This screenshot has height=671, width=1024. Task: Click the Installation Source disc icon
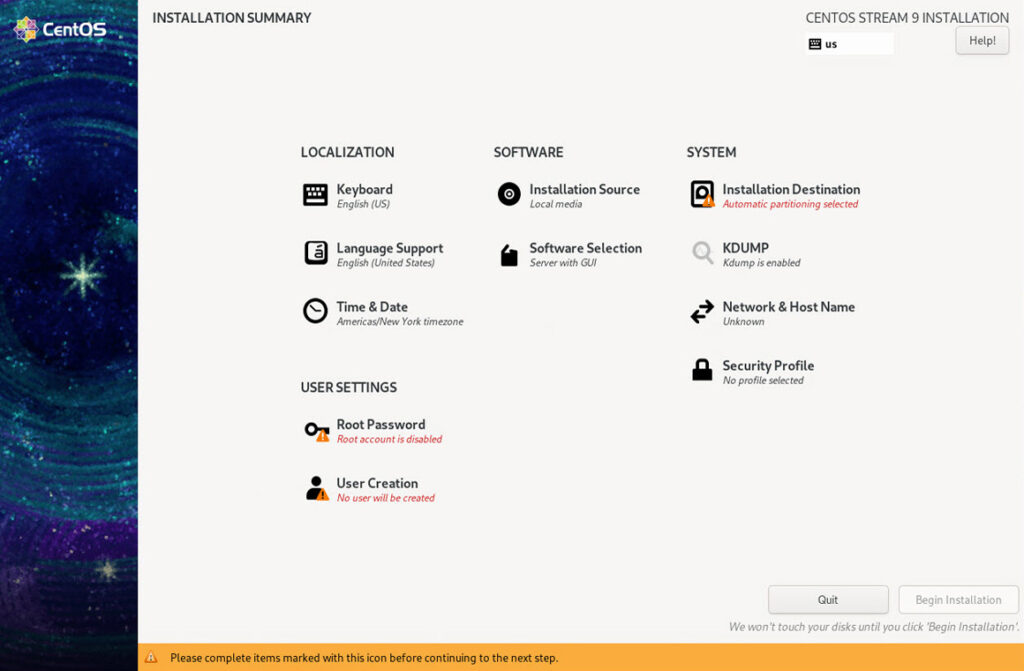tap(509, 195)
